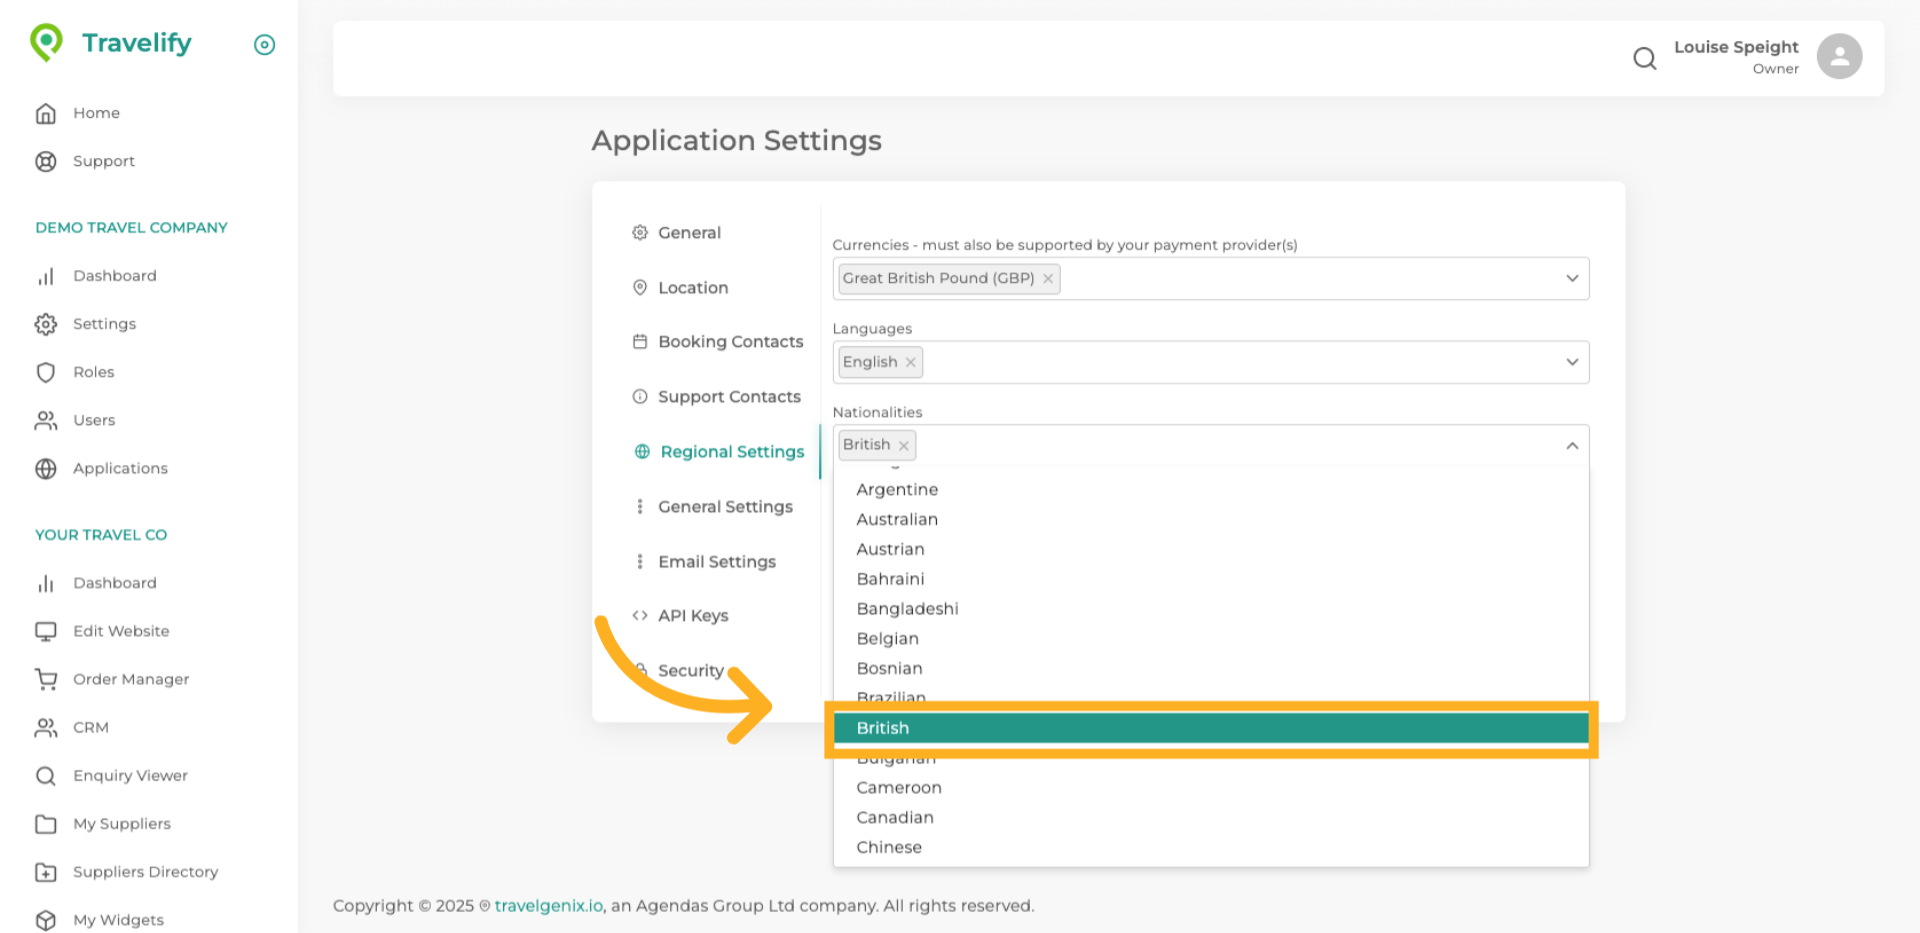Remove the English language chip
The height and width of the screenshot is (933, 1920).
click(910, 362)
